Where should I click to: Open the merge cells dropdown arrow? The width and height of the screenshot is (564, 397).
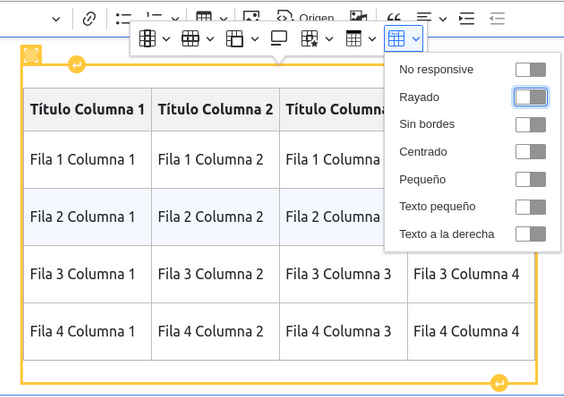(255, 39)
